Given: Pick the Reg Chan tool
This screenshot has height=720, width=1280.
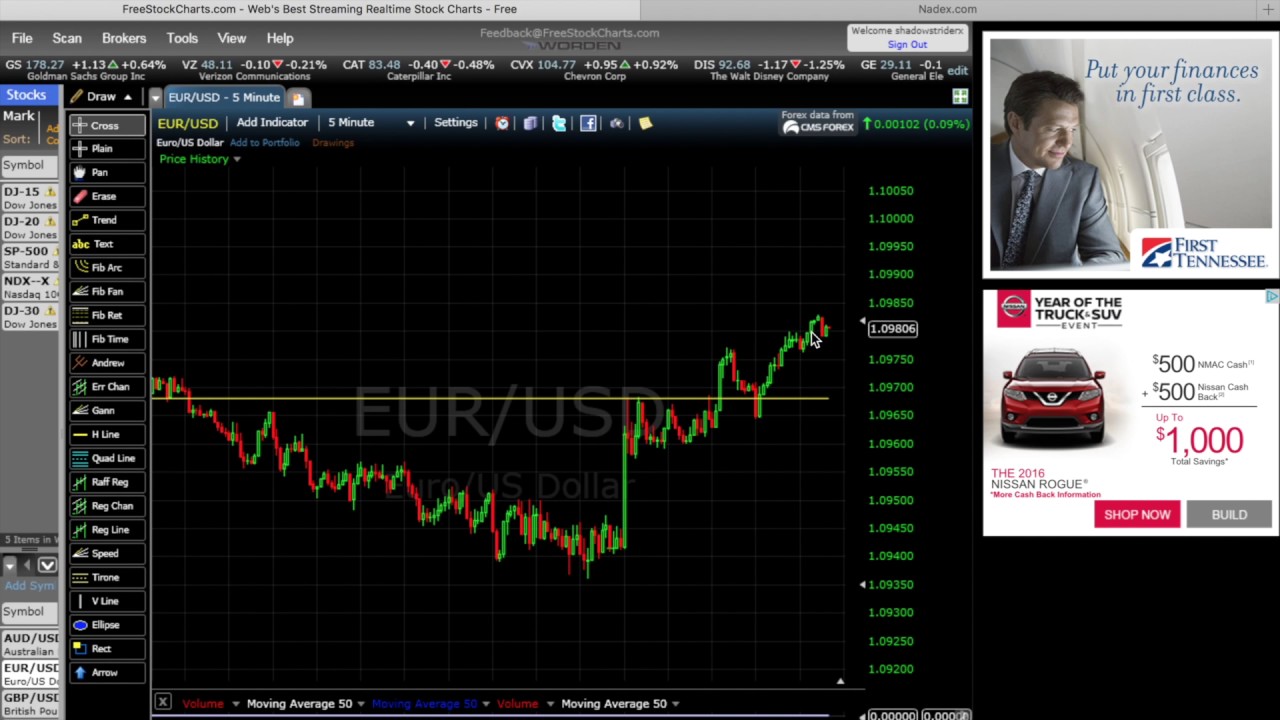Looking at the screenshot, I should (x=107, y=506).
